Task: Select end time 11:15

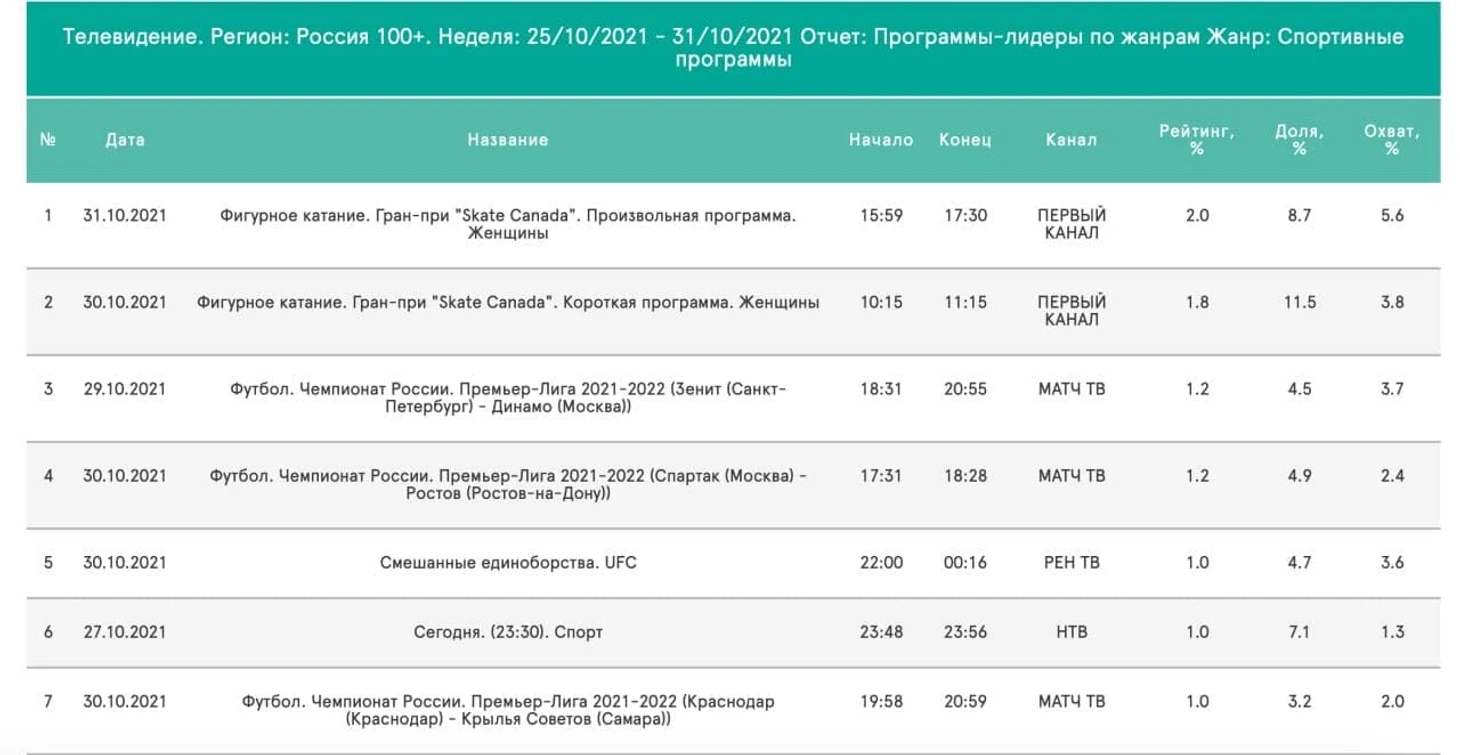Action: coord(965,302)
